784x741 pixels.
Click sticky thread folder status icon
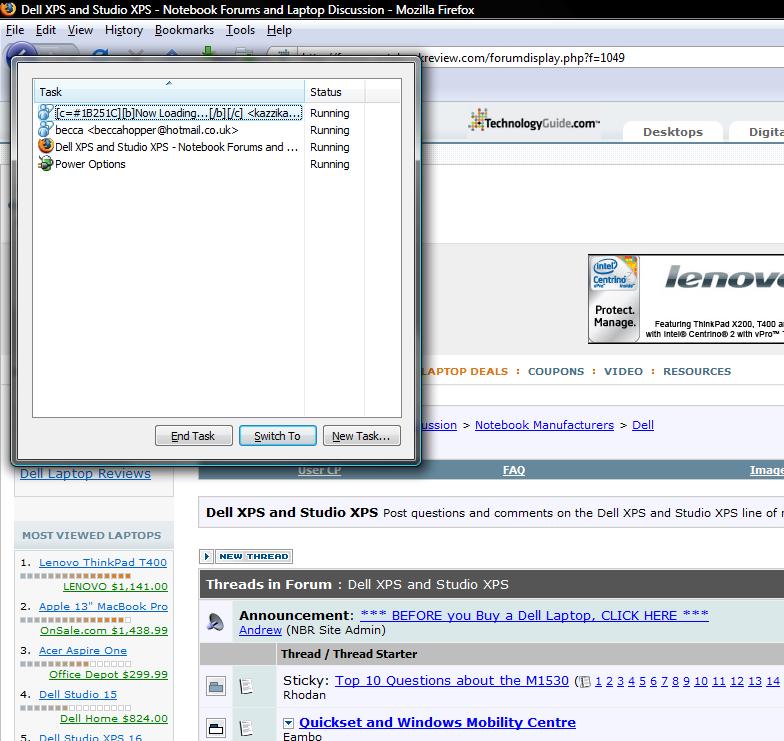216,686
